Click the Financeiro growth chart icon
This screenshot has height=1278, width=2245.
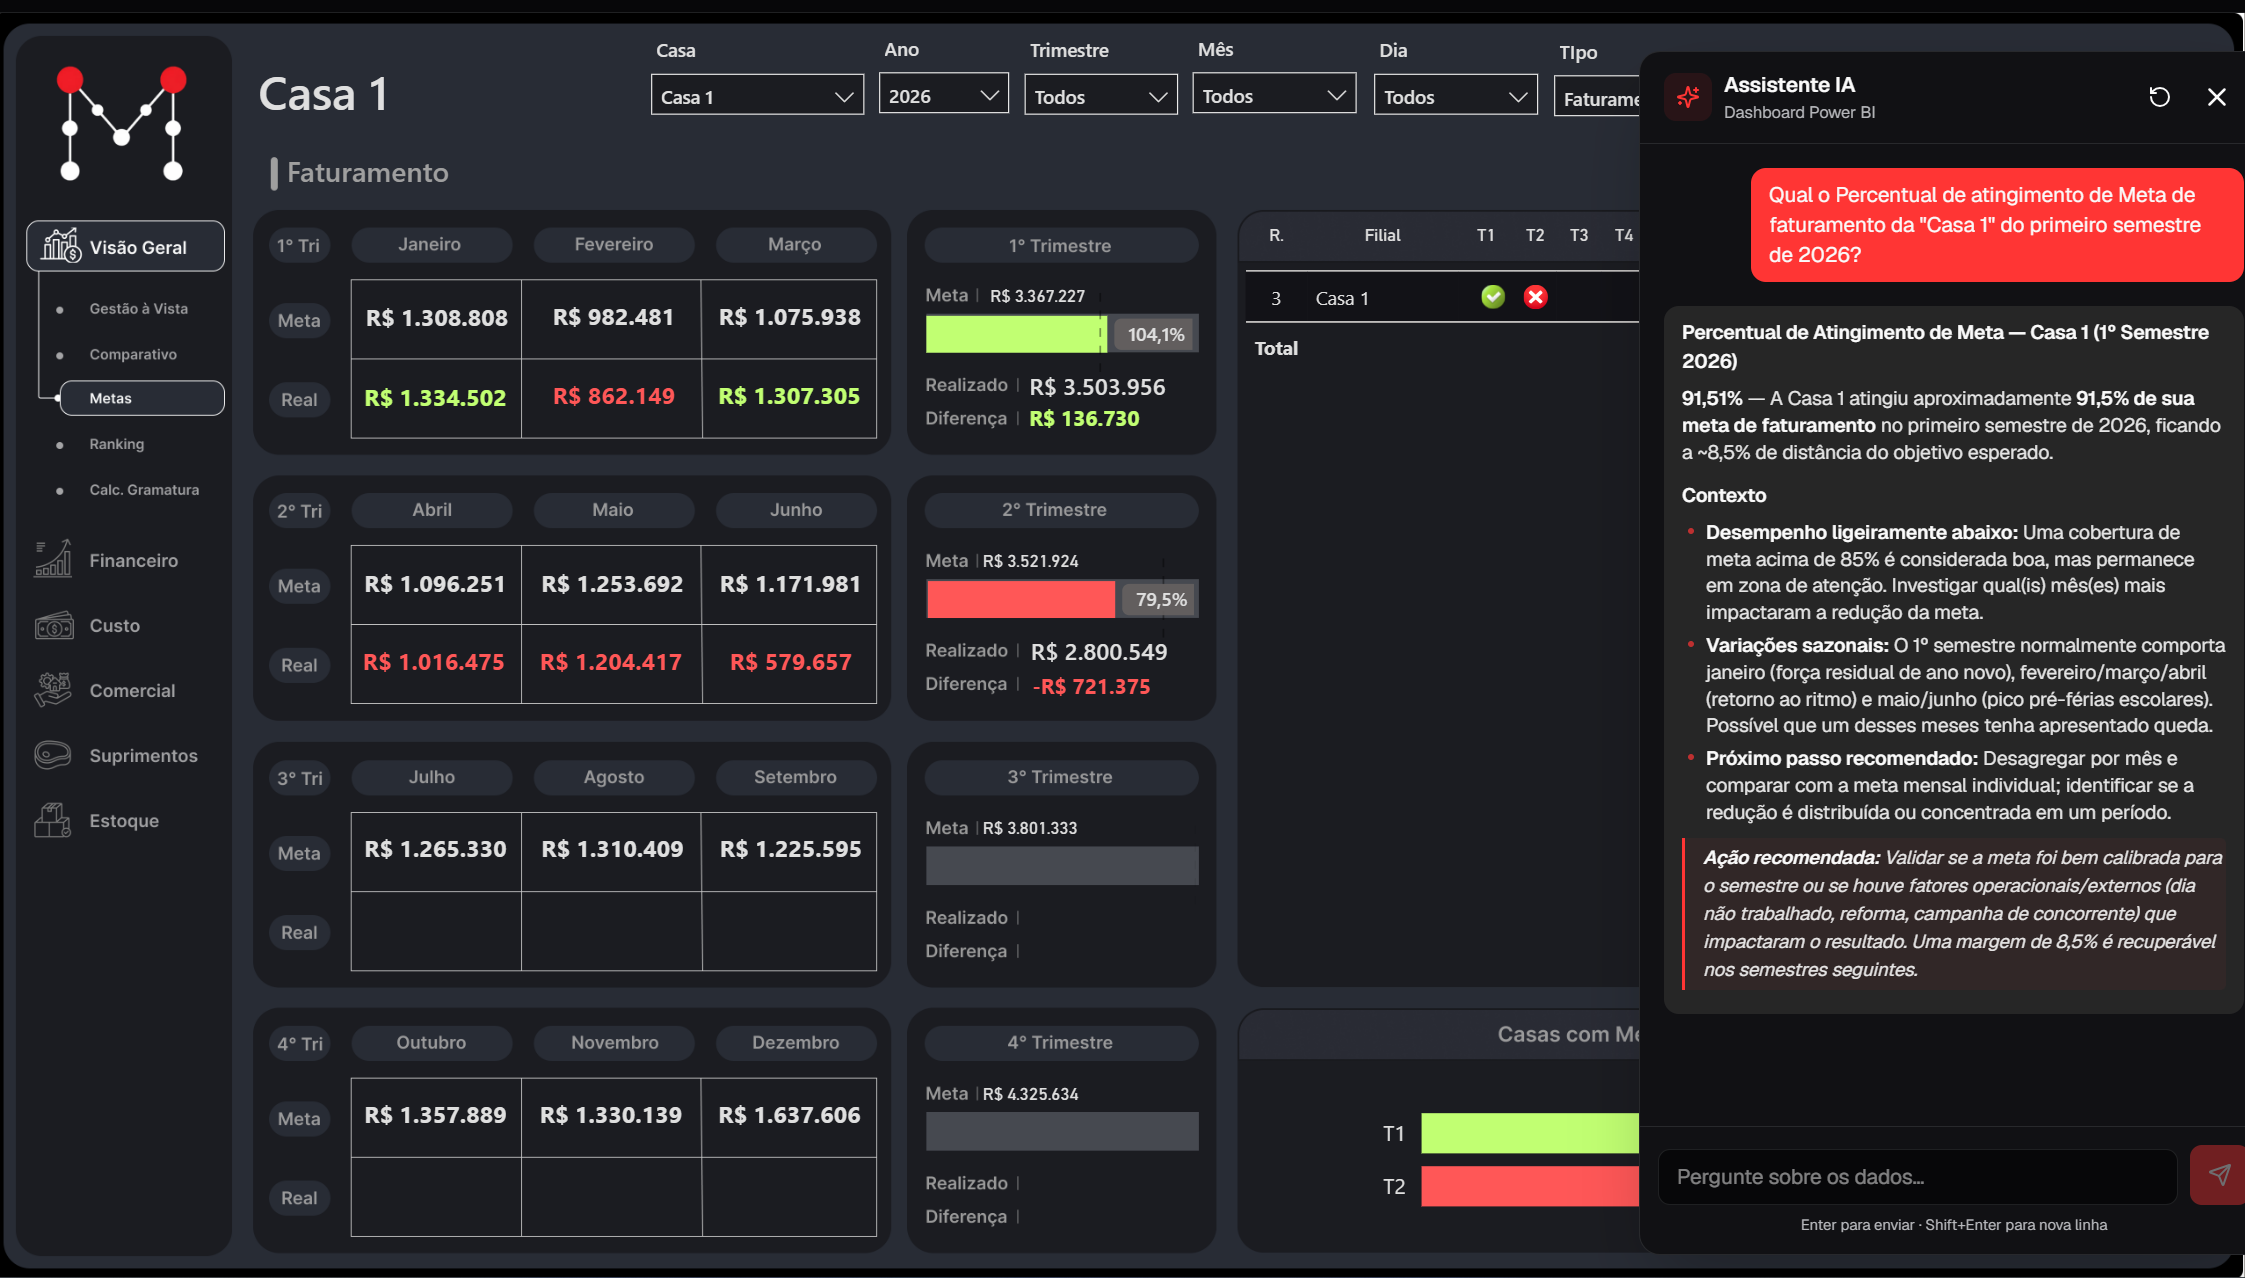click(53, 559)
